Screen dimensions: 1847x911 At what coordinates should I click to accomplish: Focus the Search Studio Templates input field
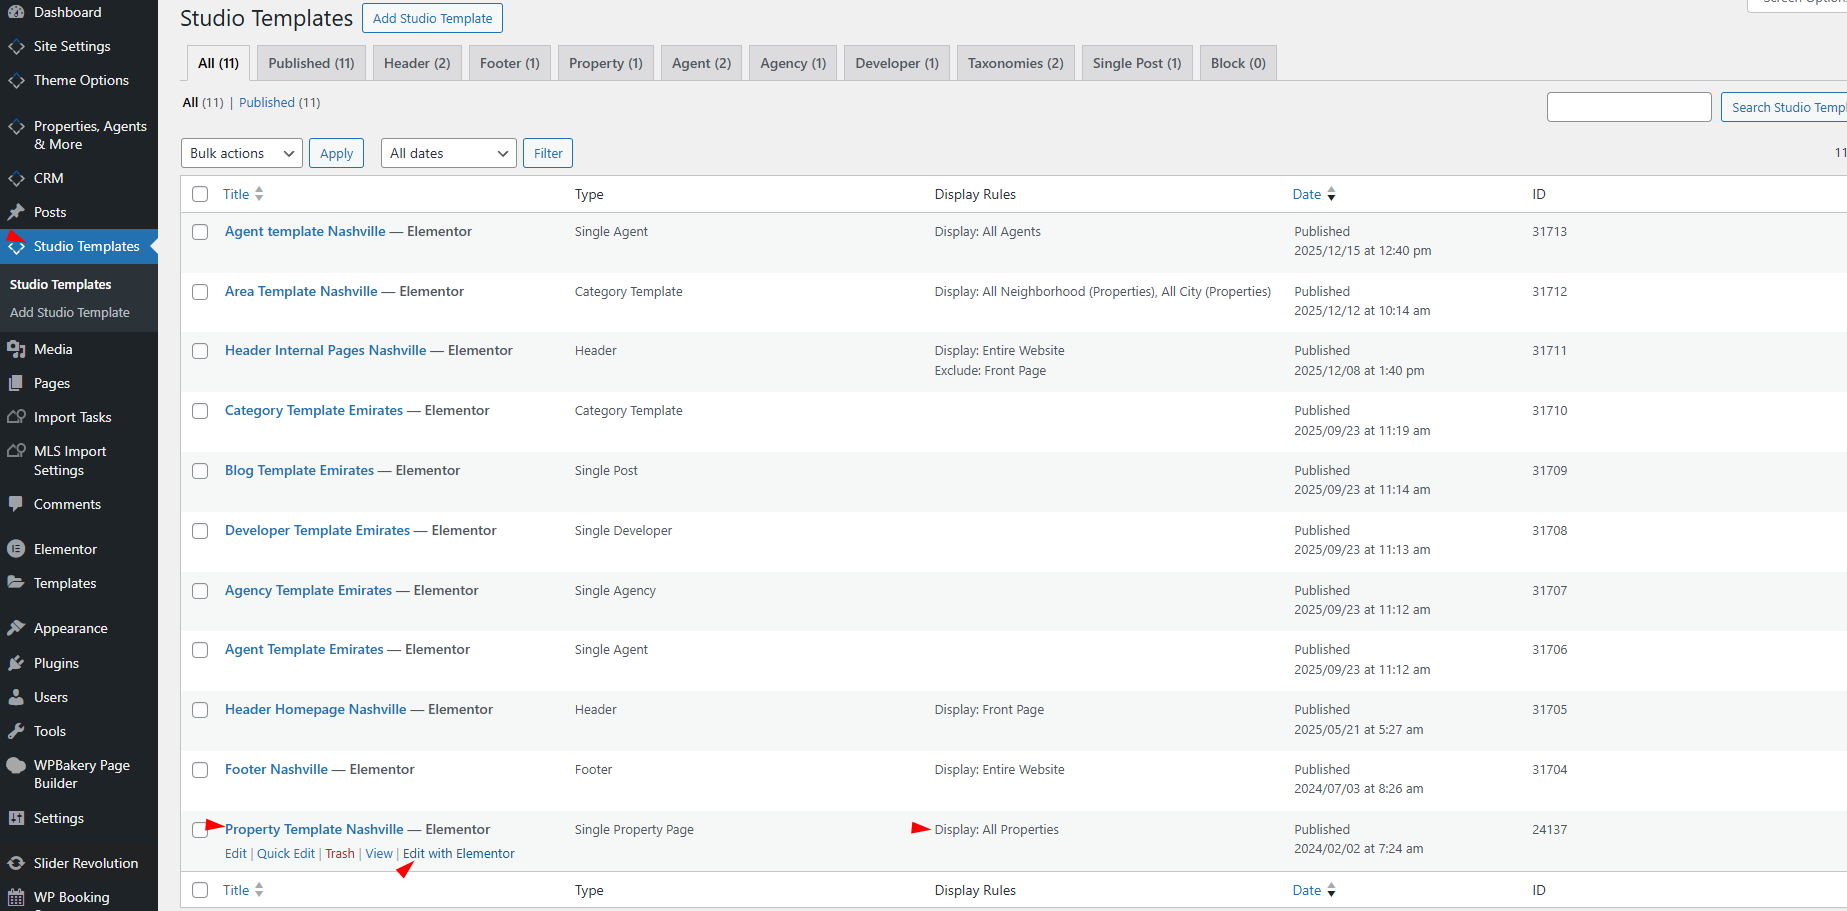[1628, 107]
